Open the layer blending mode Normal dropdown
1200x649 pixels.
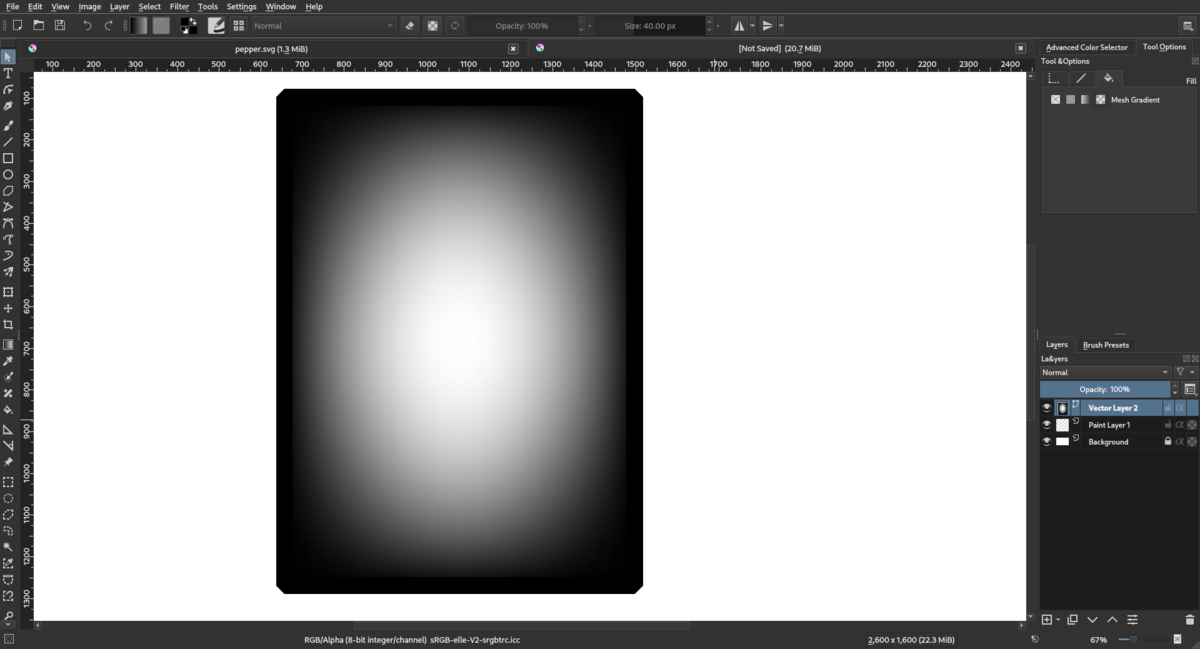click(x=1105, y=372)
